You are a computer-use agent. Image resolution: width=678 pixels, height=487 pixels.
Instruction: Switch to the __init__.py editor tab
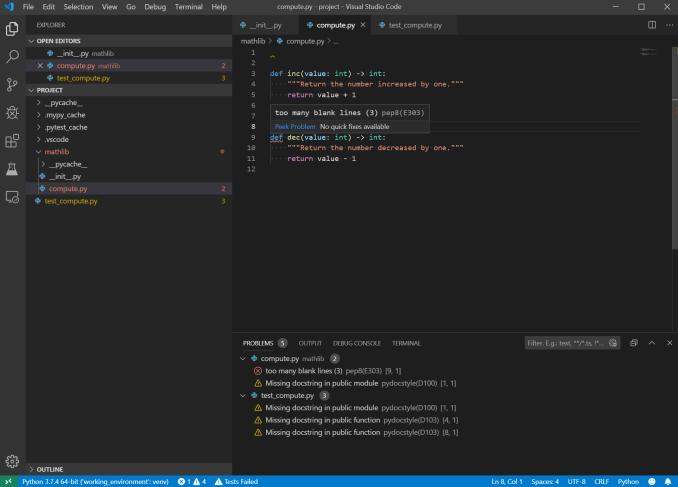pyautogui.click(x=265, y=25)
